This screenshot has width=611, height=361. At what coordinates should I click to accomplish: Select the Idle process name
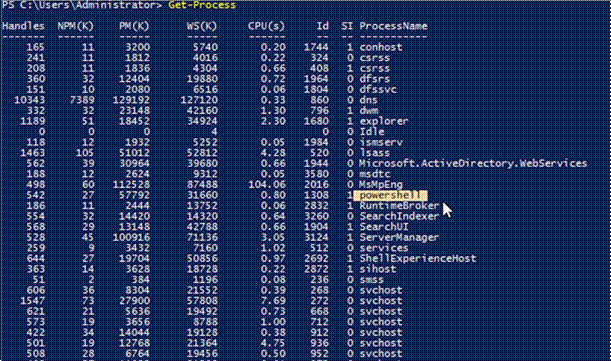pyautogui.click(x=372, y=131)
